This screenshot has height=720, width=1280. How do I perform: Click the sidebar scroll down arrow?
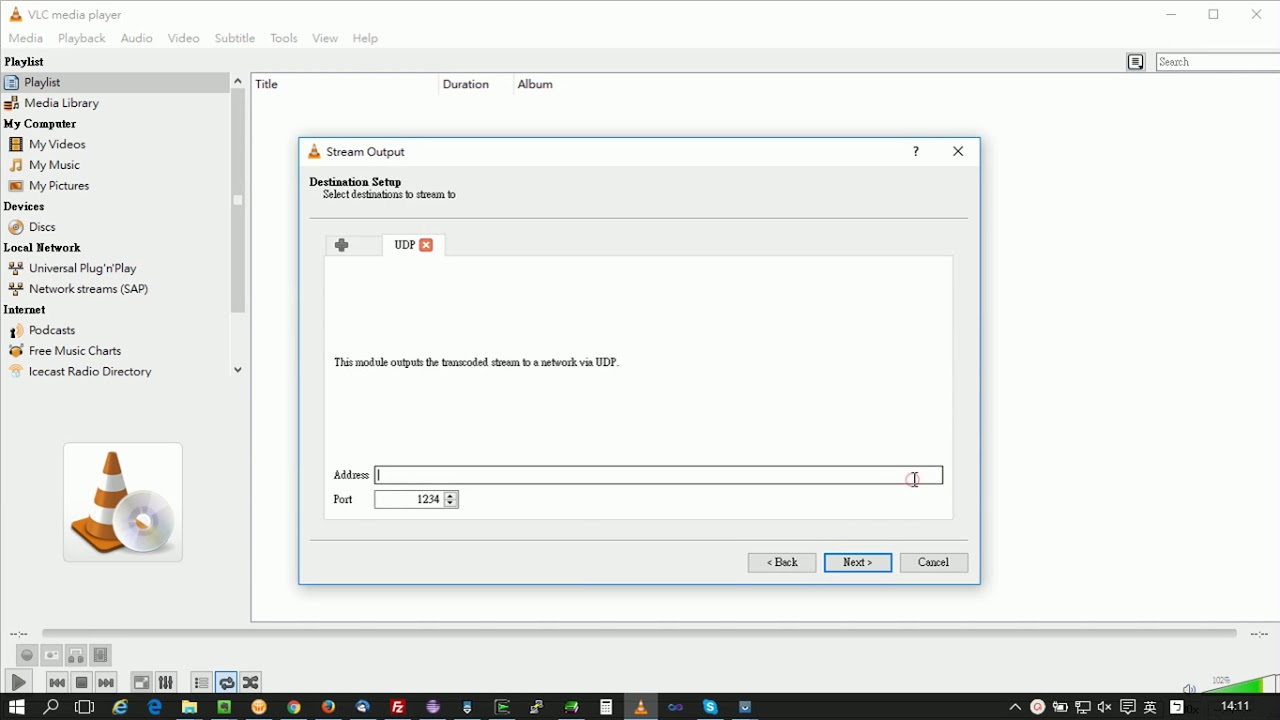click(x=238, y=370)
